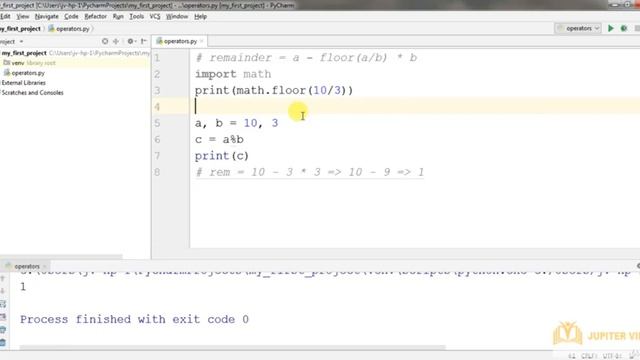Viewport: 640px width, 360px height.
Task: Open the operators run configuration dropdown
Action: 578,29
